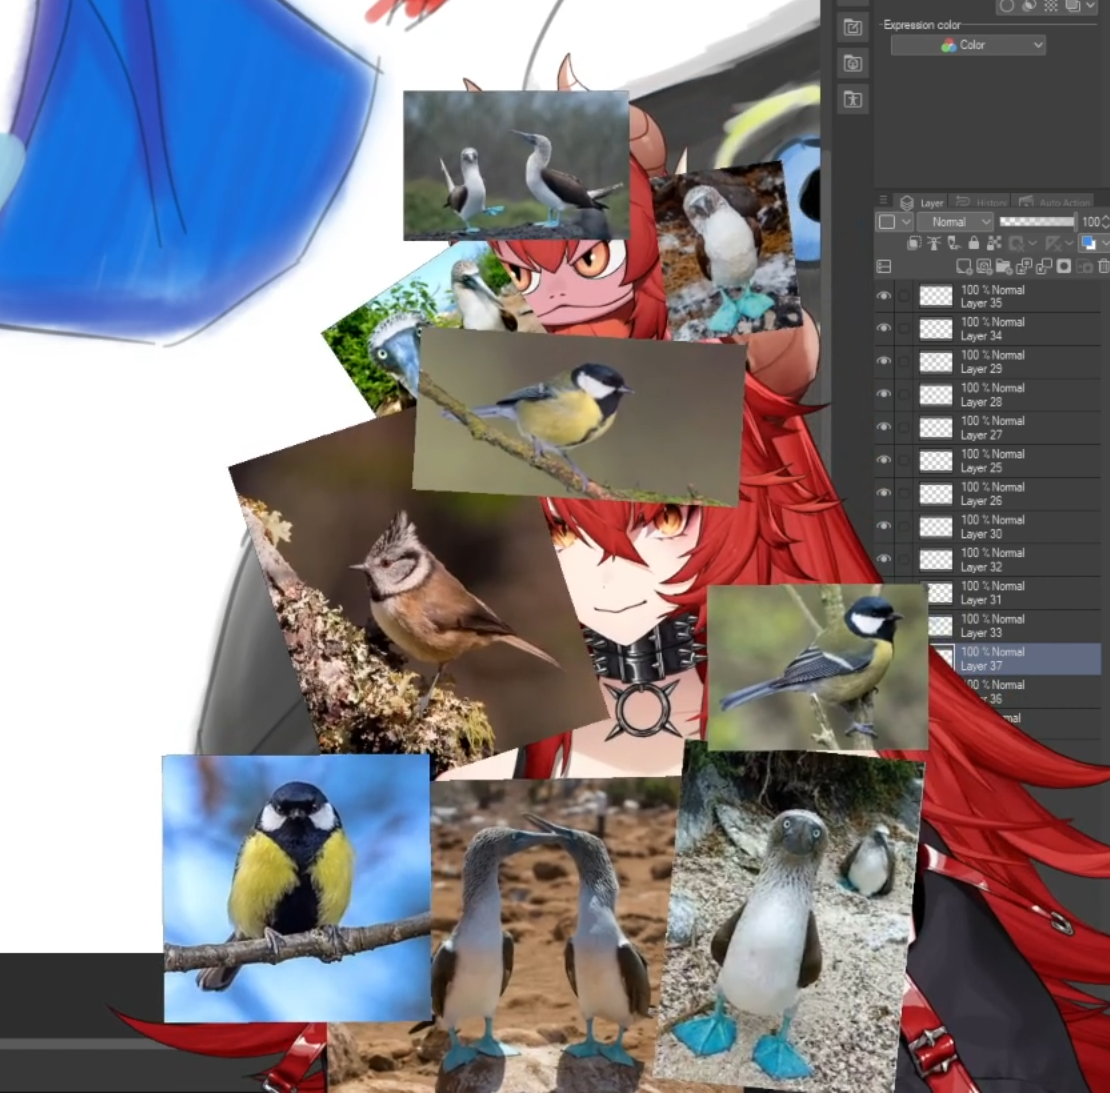Click the layer opacity slider
Screen dimensions: 1110x1093
point(1038,222)
